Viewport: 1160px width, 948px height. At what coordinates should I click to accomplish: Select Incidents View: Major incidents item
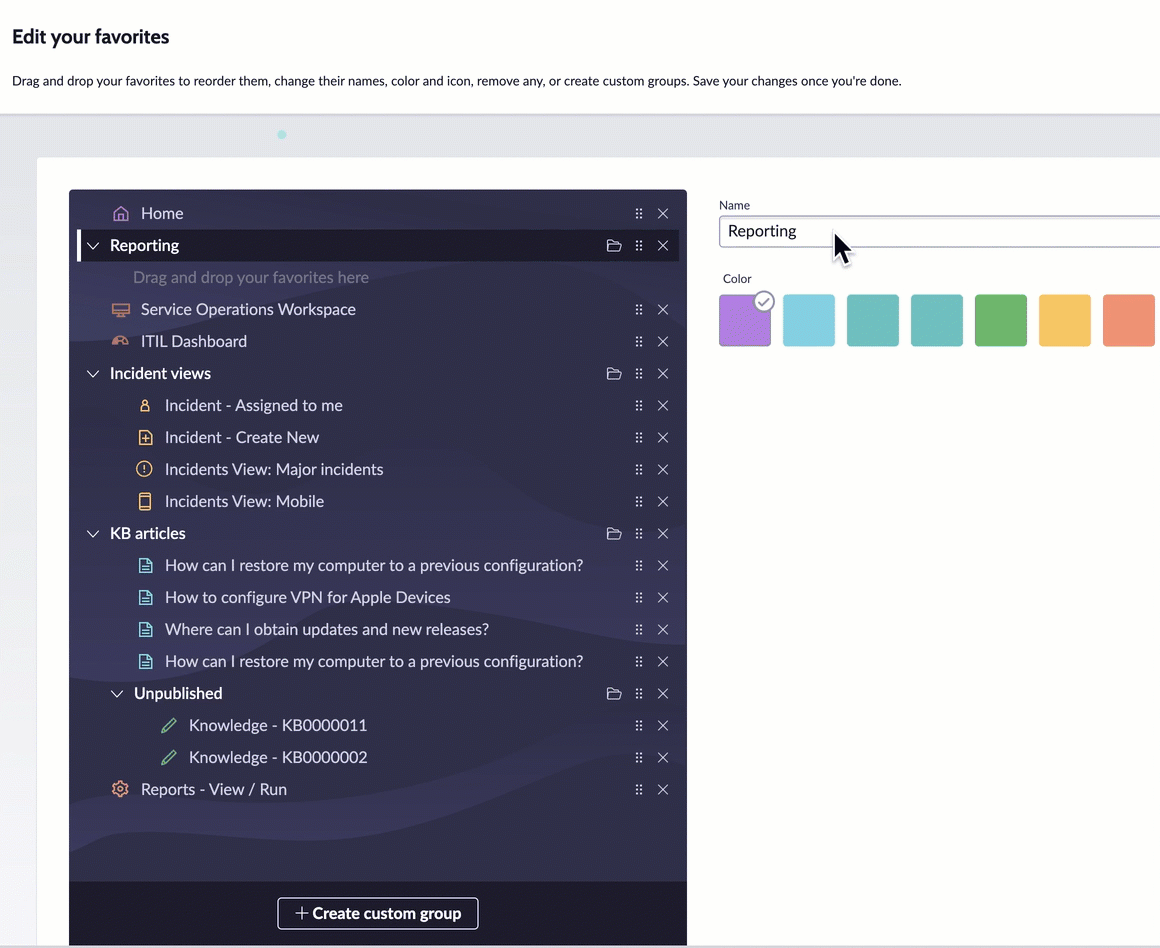(378, 469)
